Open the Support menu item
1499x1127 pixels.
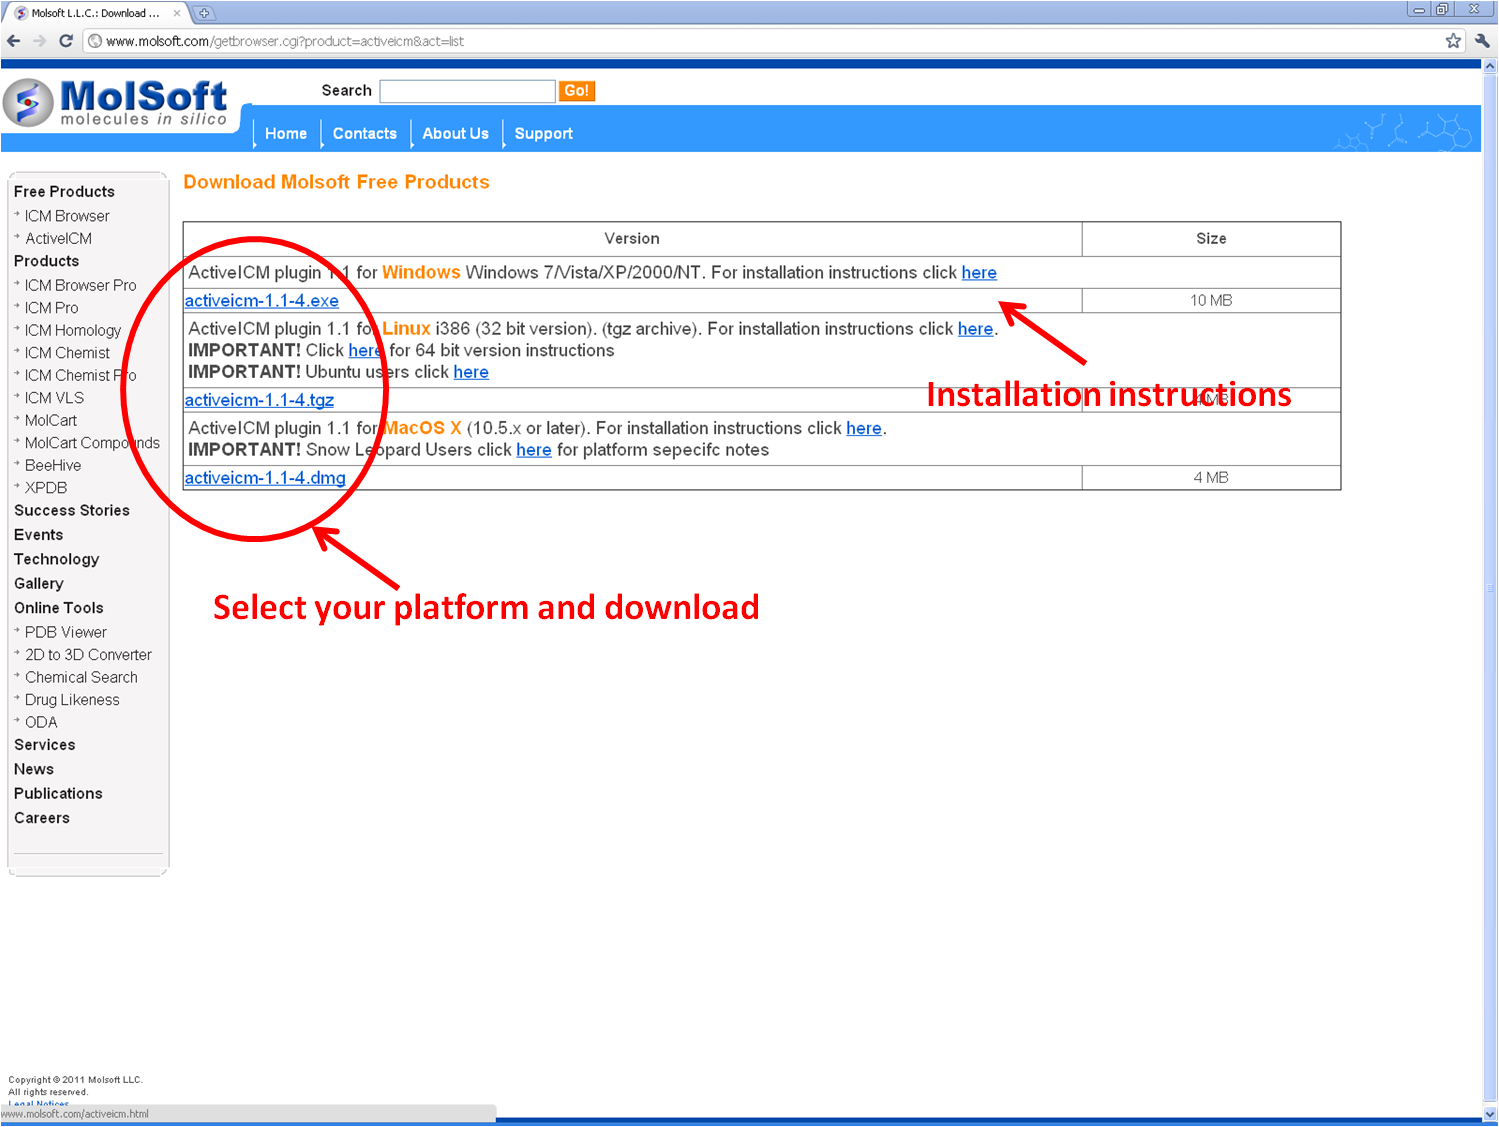pos(543,134)
